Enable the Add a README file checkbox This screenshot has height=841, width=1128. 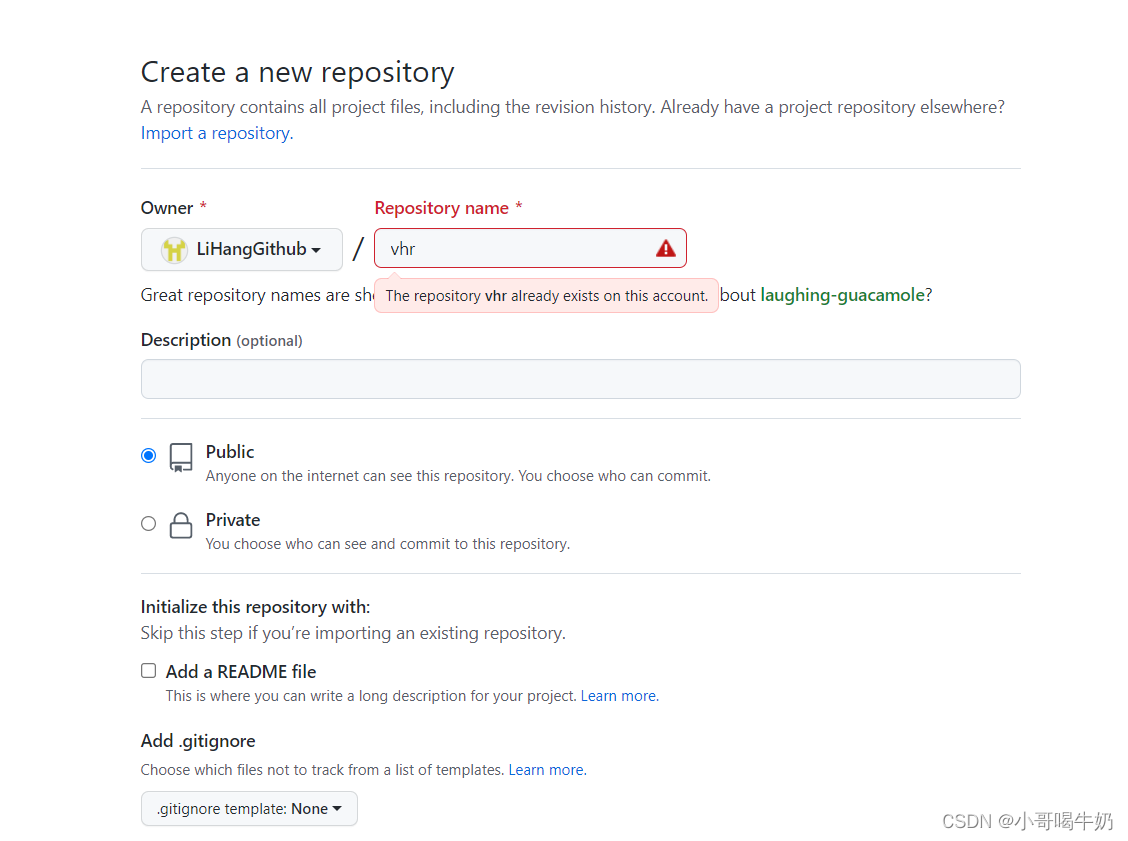click(149, 671)
